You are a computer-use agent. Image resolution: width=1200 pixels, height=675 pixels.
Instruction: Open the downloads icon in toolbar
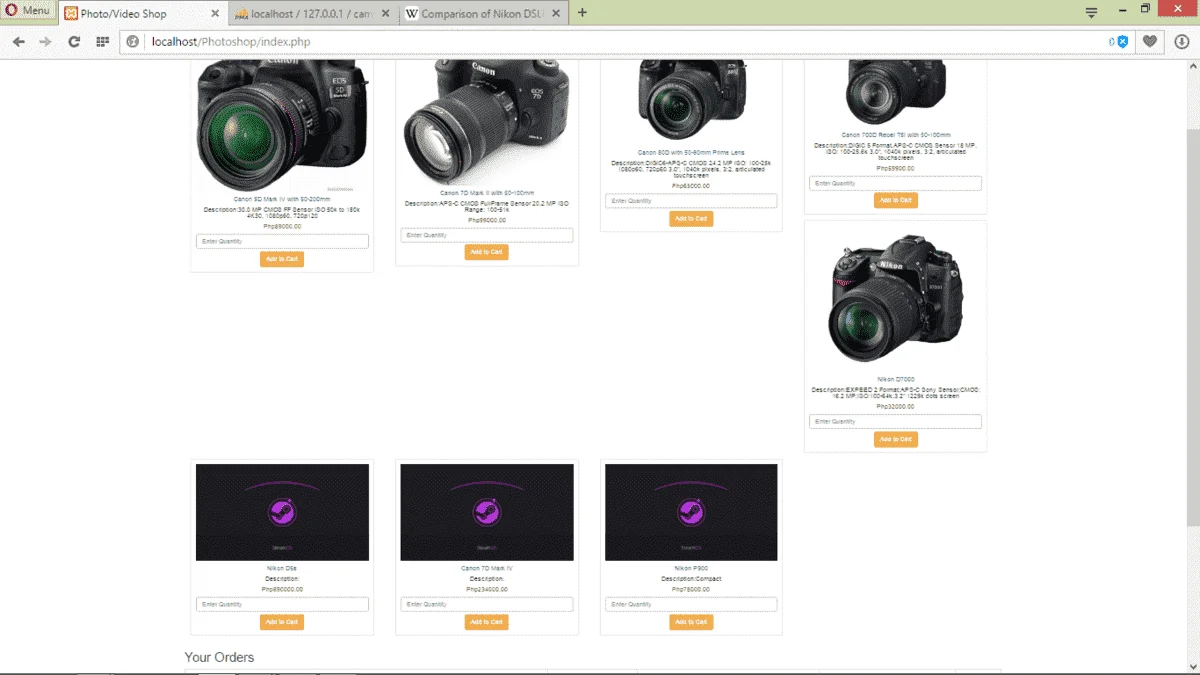pyautogui.click(x=1182, y=41)
